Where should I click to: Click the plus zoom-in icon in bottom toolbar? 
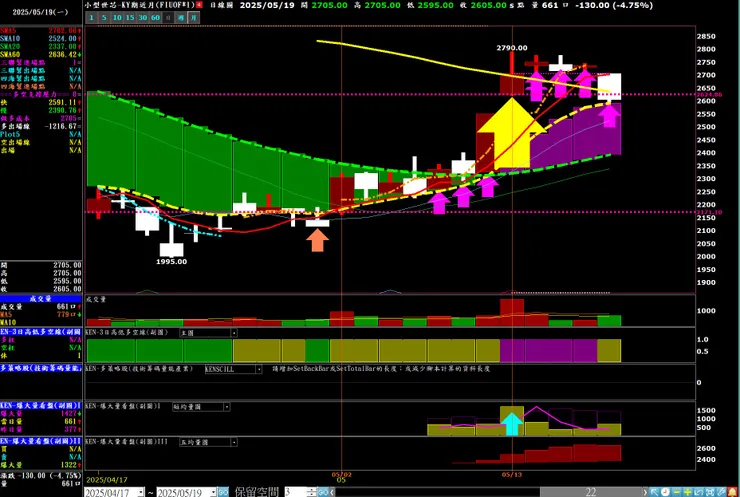click(687, 492)
